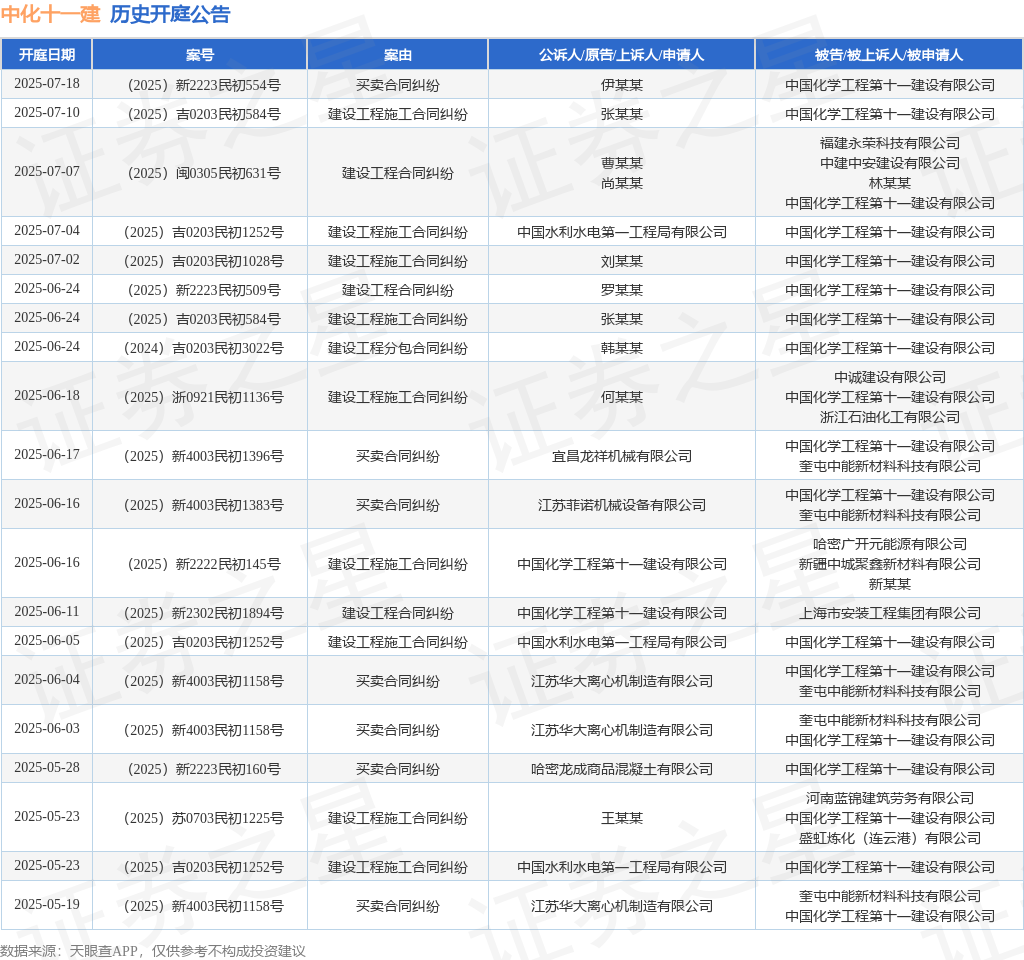Select date cell 2025-06-05
1024x960 pixels.
click(47, 641)
